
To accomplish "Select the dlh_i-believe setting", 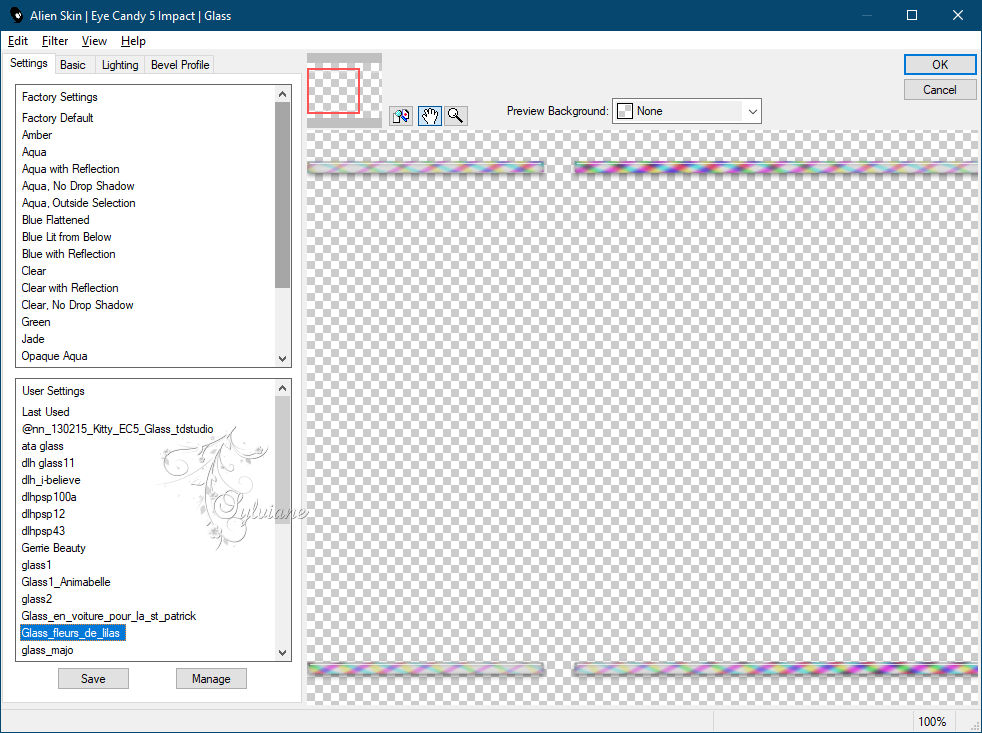I will coord(51,480).
